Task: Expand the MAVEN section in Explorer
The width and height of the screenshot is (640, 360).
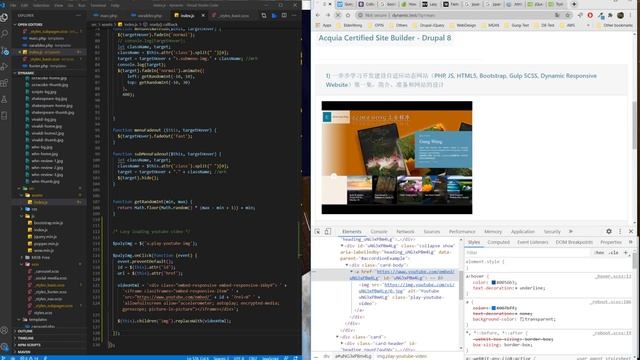Action: pyautogui.click(x=24, y=352)
